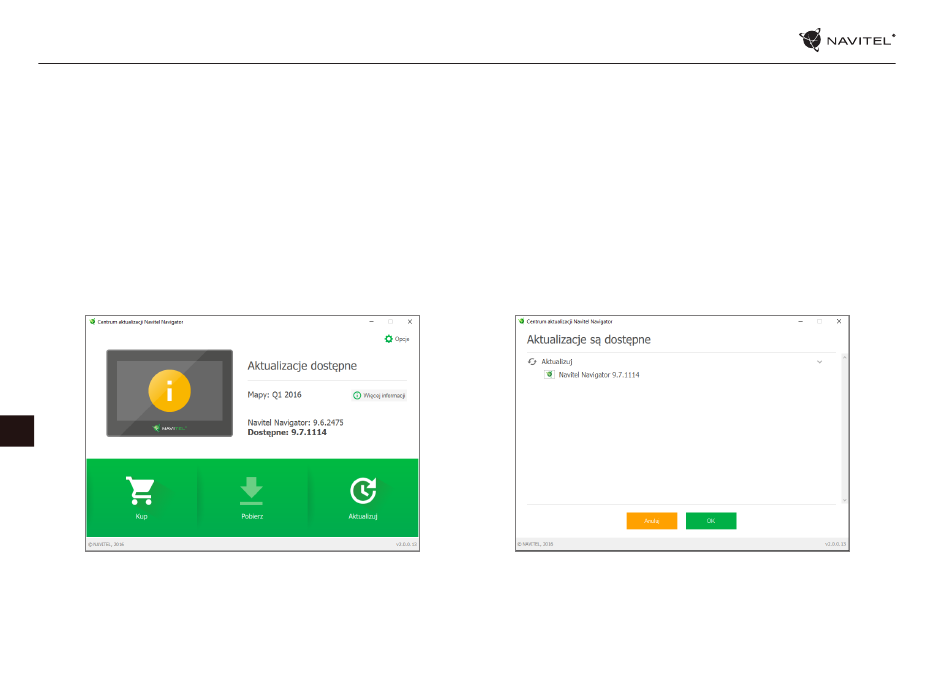The height and width of the screenshot is (673, 950).
Task: Click the 'Mapy: Q1 2016' text
Action: [x=274, y=395]
